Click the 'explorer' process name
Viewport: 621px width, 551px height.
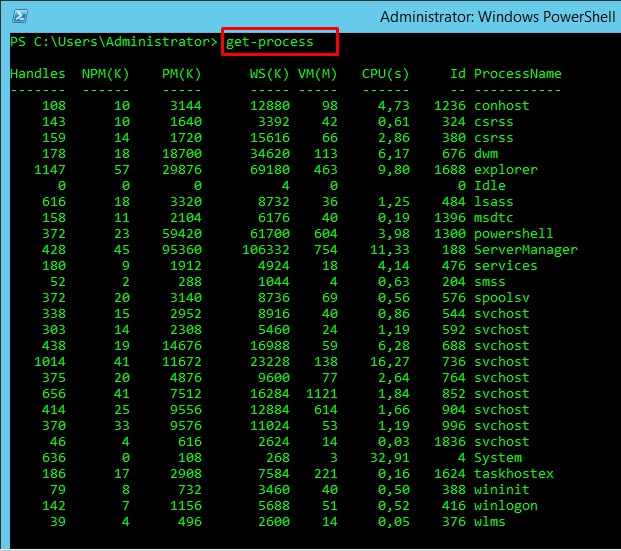pos(505,170)
